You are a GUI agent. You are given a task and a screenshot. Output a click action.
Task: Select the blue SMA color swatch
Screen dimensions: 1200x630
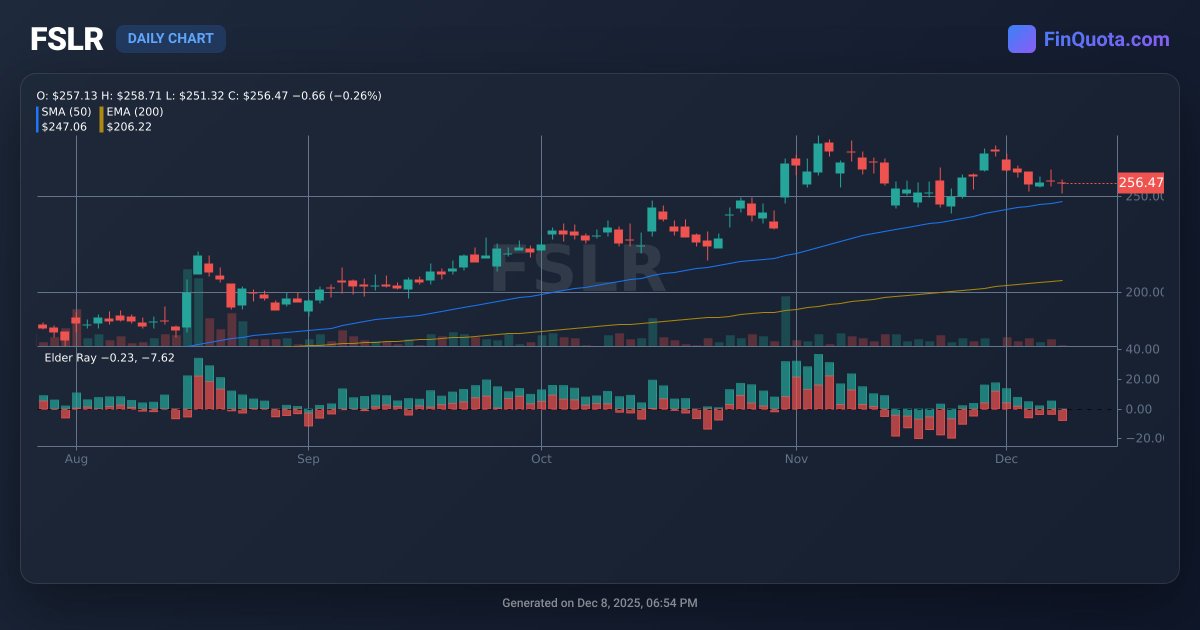40,119
